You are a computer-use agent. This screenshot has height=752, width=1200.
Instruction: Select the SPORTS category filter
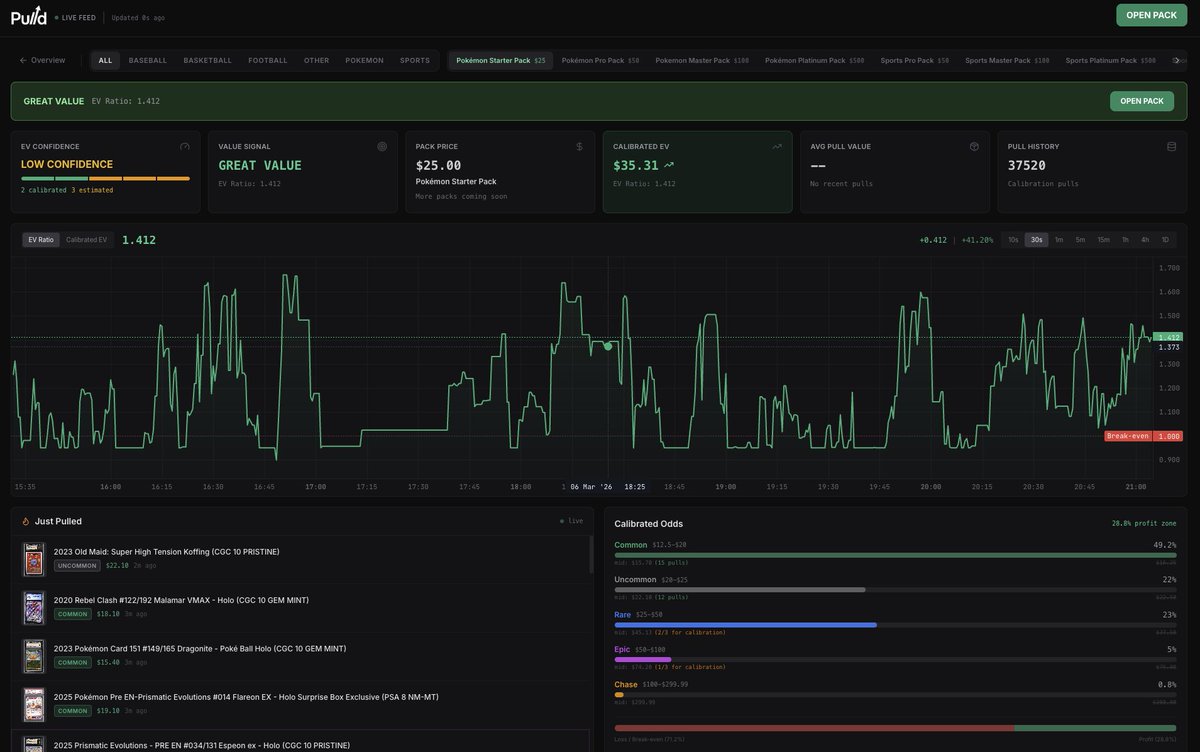[x=415, y=60]
